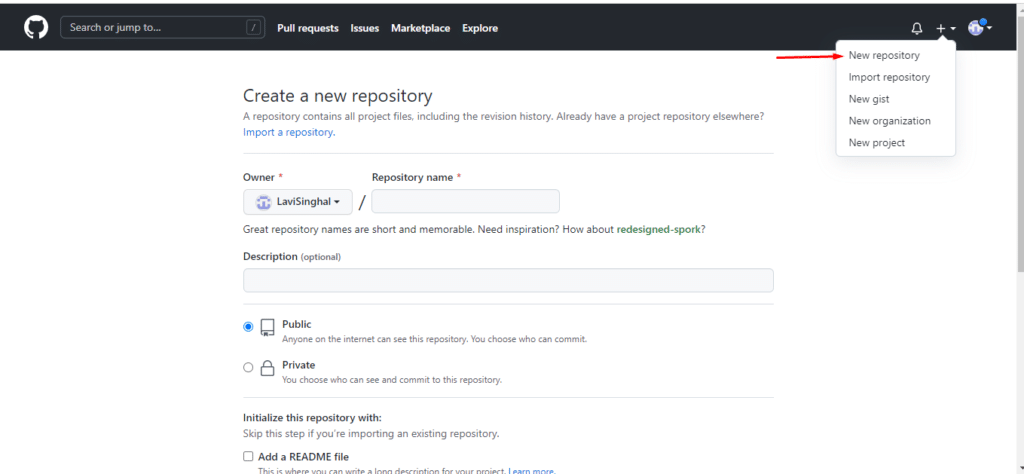
Task: Open the notifications bell
Action: pyautogui.click(x=917, y=28)
